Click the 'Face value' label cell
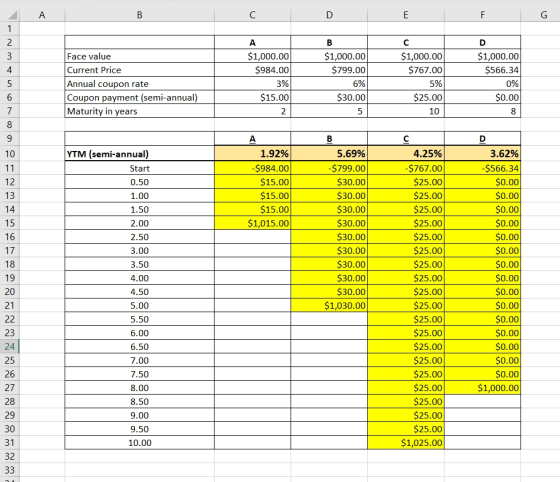This screenshot has width=560, height=482. pyautogui.click(x=140, y=56)
